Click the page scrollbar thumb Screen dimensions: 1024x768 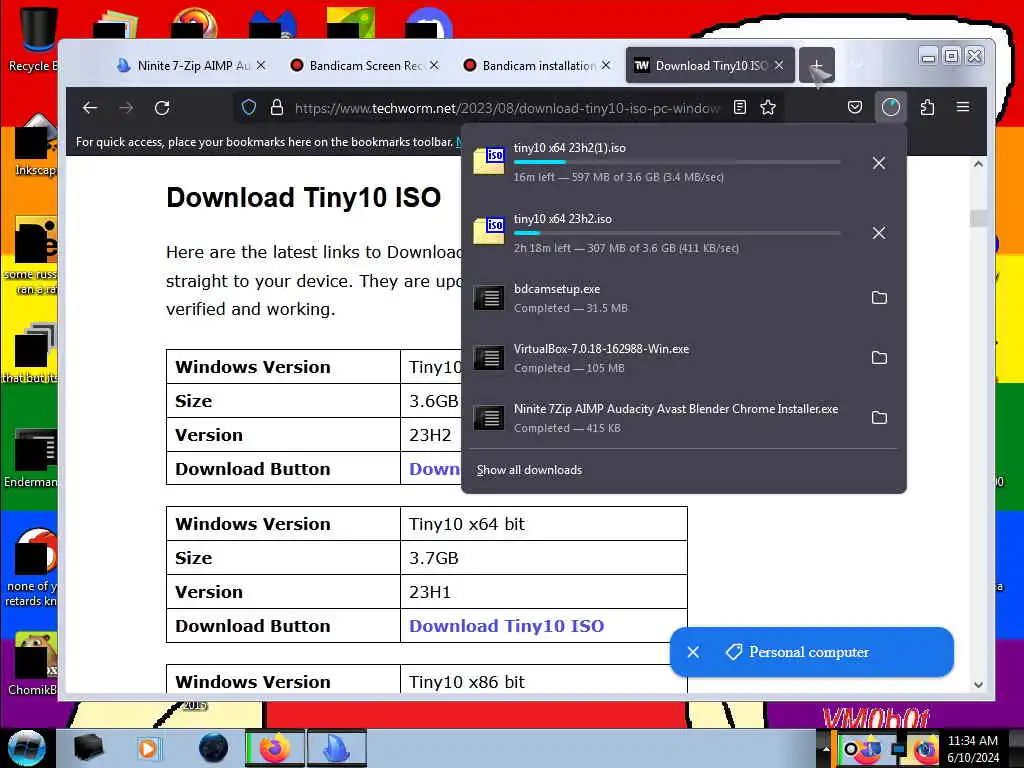978,217
